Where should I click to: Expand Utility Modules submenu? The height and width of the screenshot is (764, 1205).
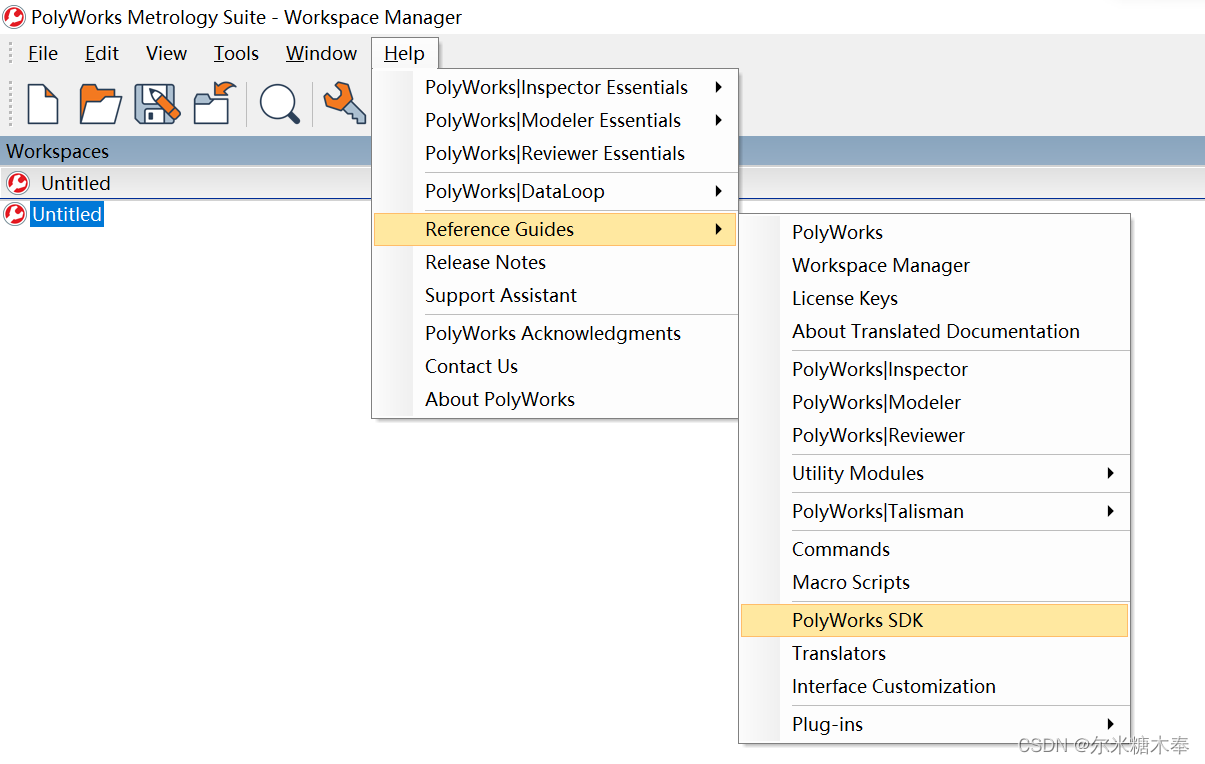coord(934,474)
